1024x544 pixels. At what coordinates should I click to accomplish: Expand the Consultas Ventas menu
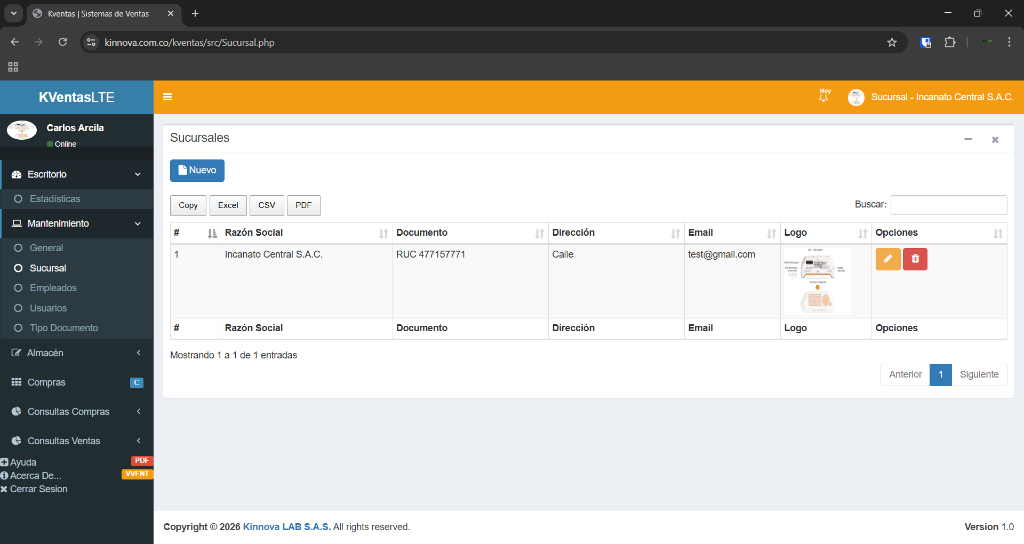pyautogui.click(x=77, y=441)
